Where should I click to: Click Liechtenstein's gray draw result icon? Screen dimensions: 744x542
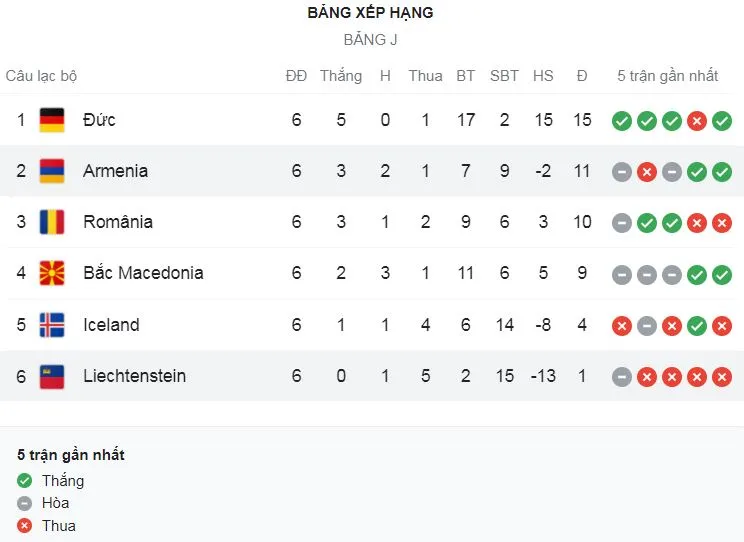(622, 377)
